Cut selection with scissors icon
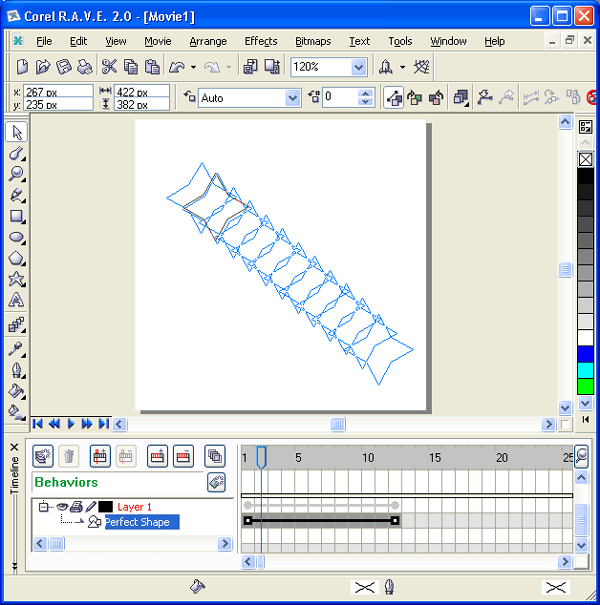Viewport: 600px width, 605px height. (x=110, y=67)
